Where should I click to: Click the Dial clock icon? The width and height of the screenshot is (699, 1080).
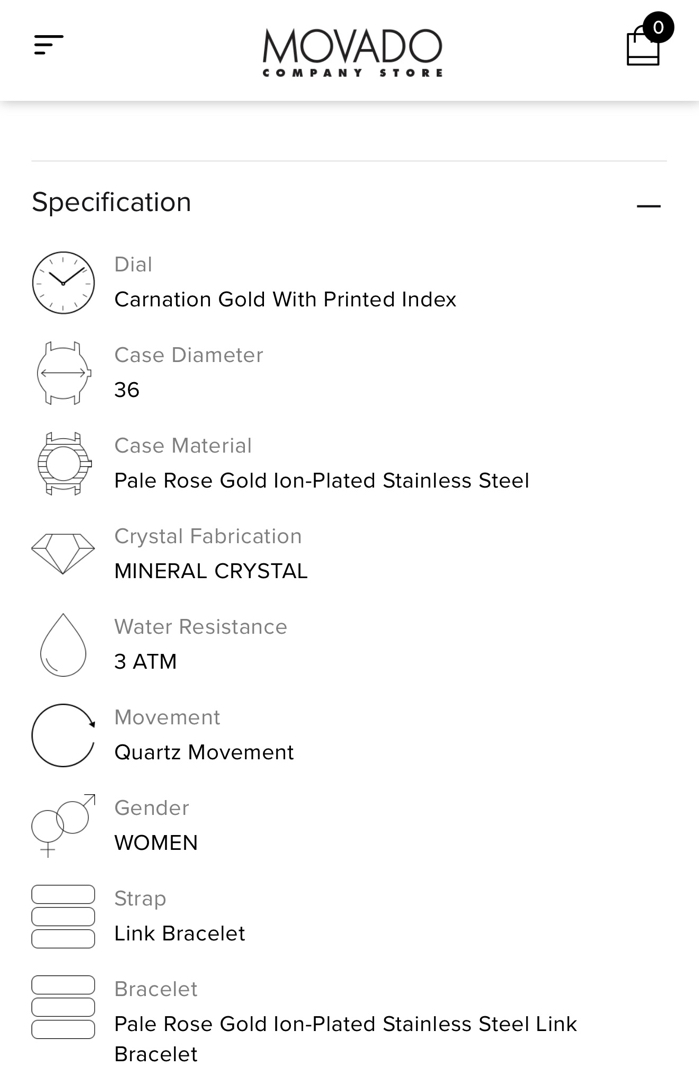[x=63, y=283]
